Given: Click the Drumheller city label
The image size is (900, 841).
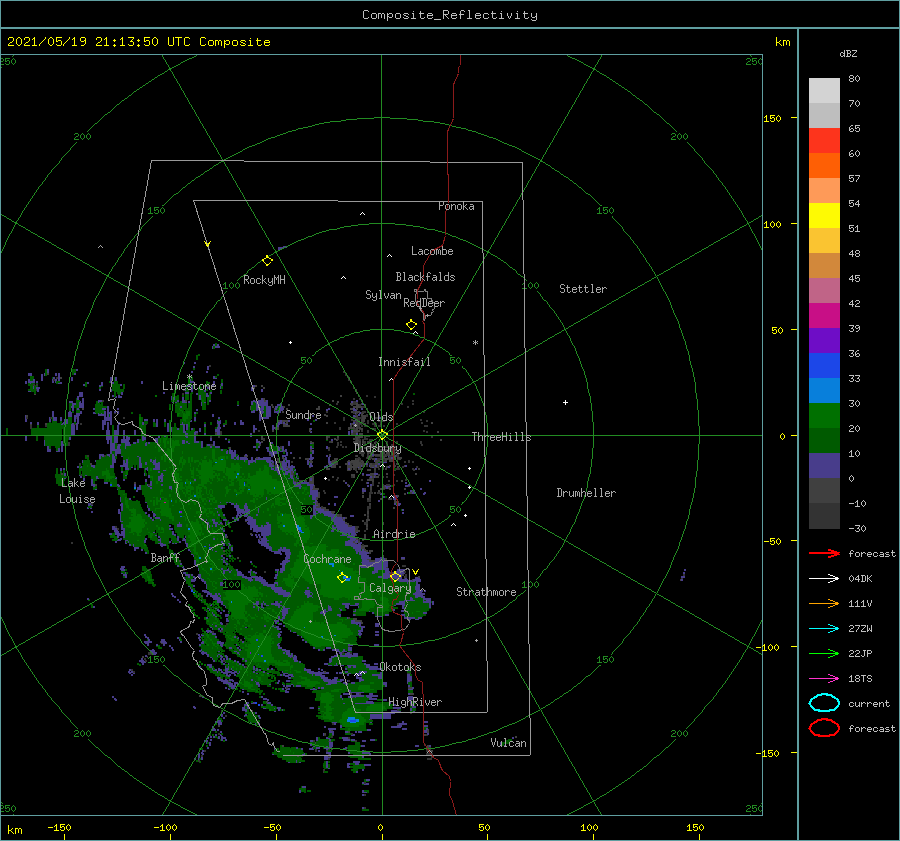Looking at the screenshot, I should coord(586,493).
